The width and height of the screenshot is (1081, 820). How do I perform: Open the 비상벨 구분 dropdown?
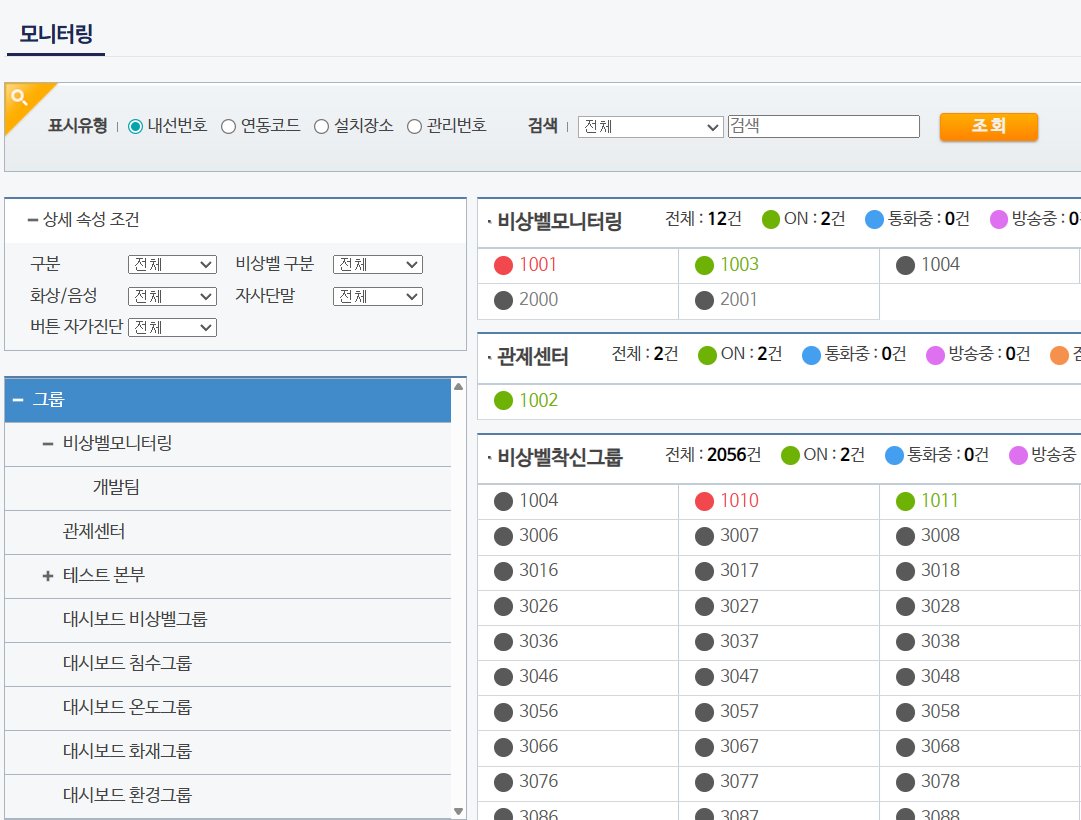click(x=378, y=263)
